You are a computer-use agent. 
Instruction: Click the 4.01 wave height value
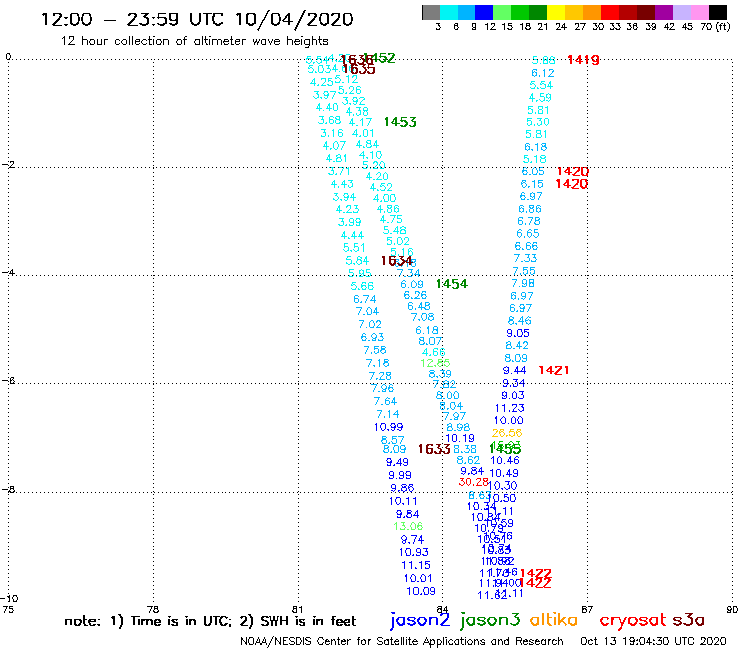coord(363,133)
